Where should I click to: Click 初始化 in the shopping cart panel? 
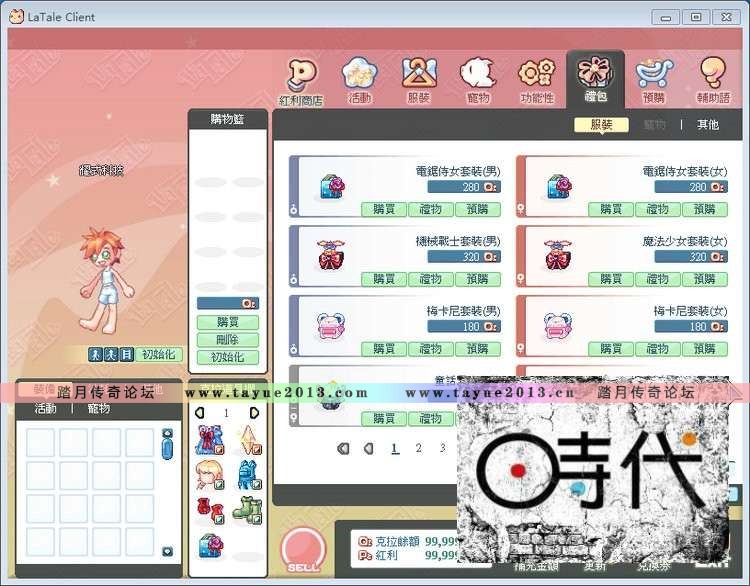pyautogui.click(x=228, y=357)
